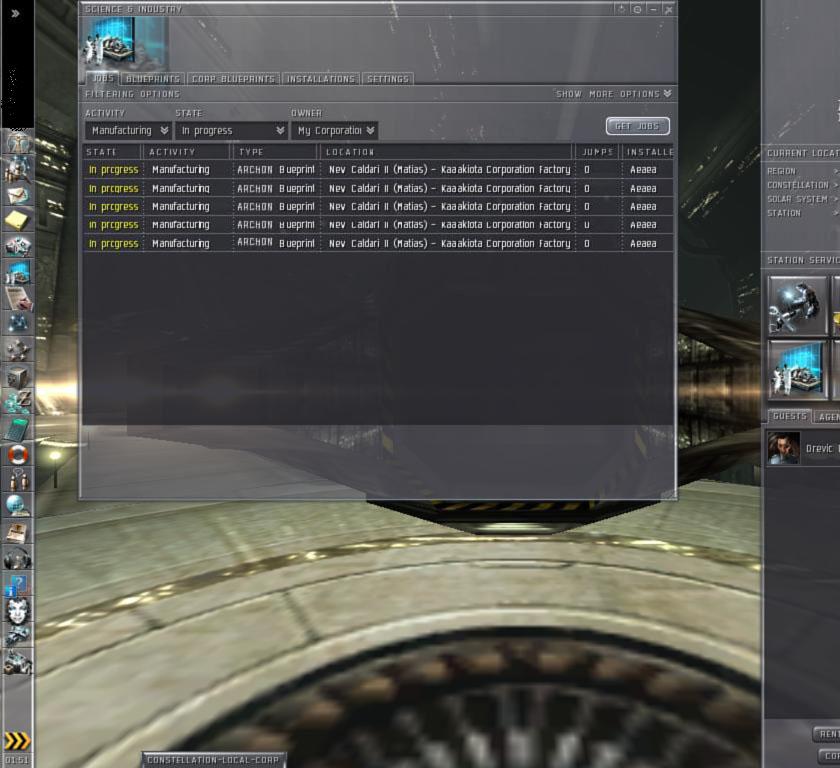
Task: Click the 01:51 clock display
Action: (17, 760)
